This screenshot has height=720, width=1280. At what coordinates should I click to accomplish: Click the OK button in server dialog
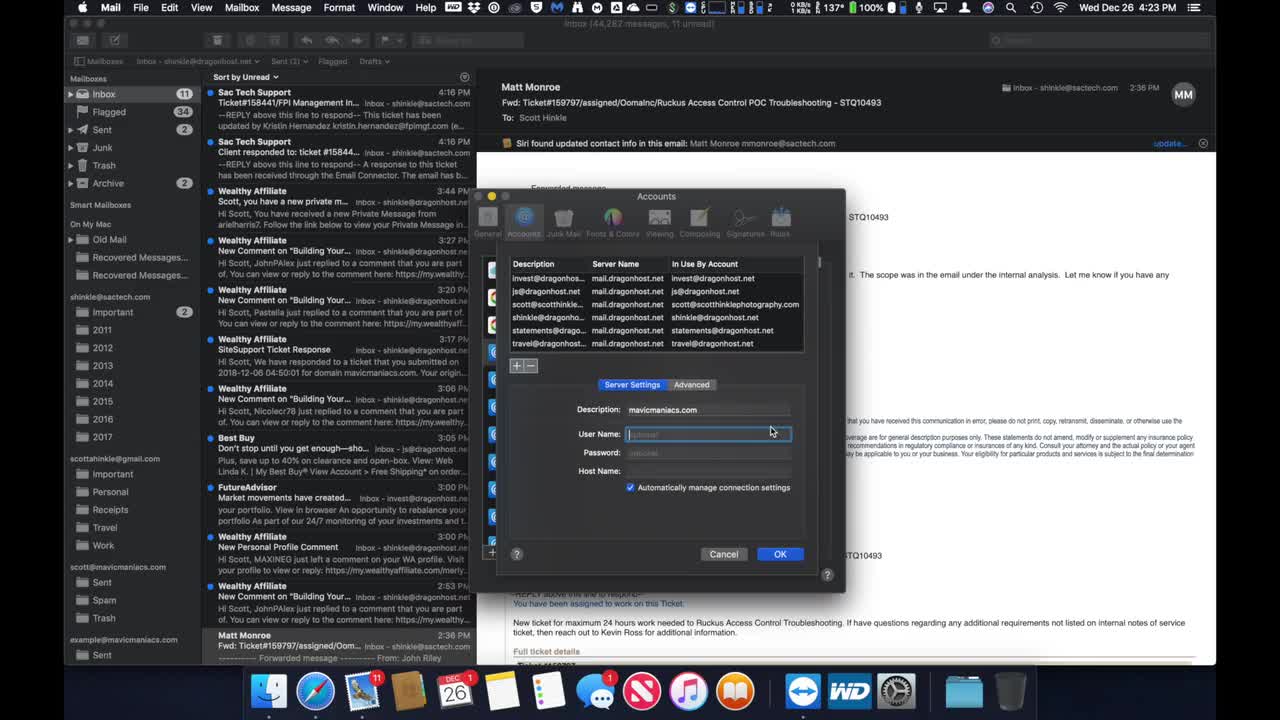[780, 554]
